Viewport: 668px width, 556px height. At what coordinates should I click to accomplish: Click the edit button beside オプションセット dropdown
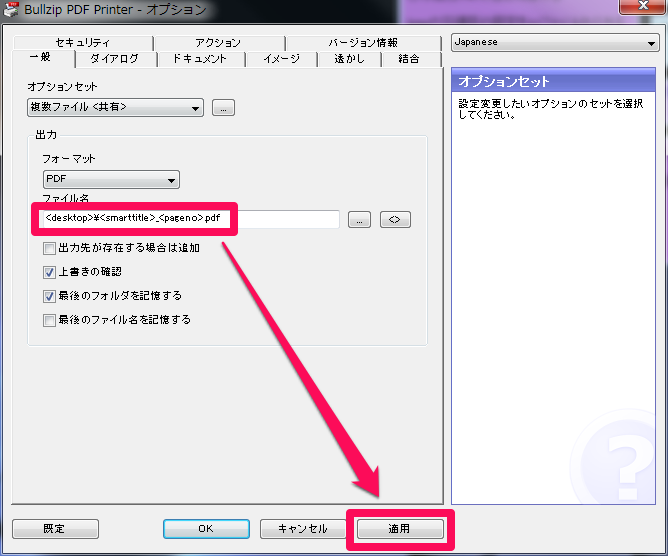coord(223,108)
